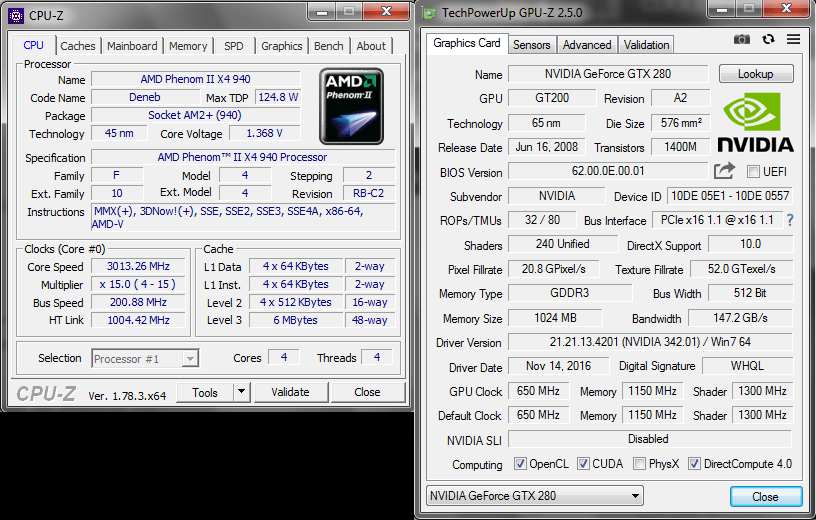Image resolution: width=816 pixels, height=520 pixels.
Task: Open the About tab in CPU-Z
Action: pos(371,46)
